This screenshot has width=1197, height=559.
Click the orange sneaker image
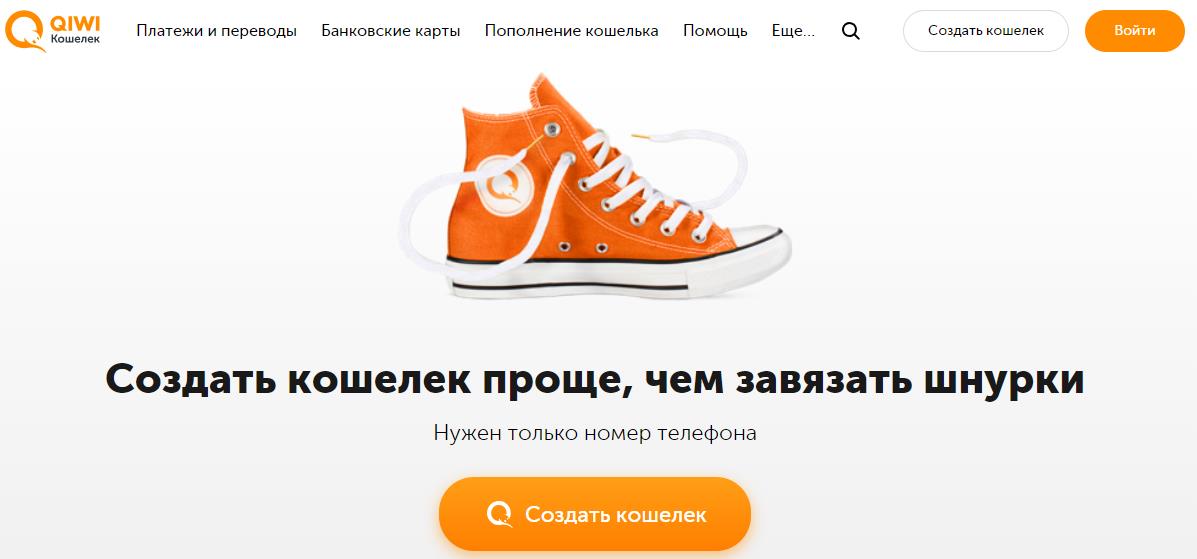pyautogui.click(x=595, y=186)
